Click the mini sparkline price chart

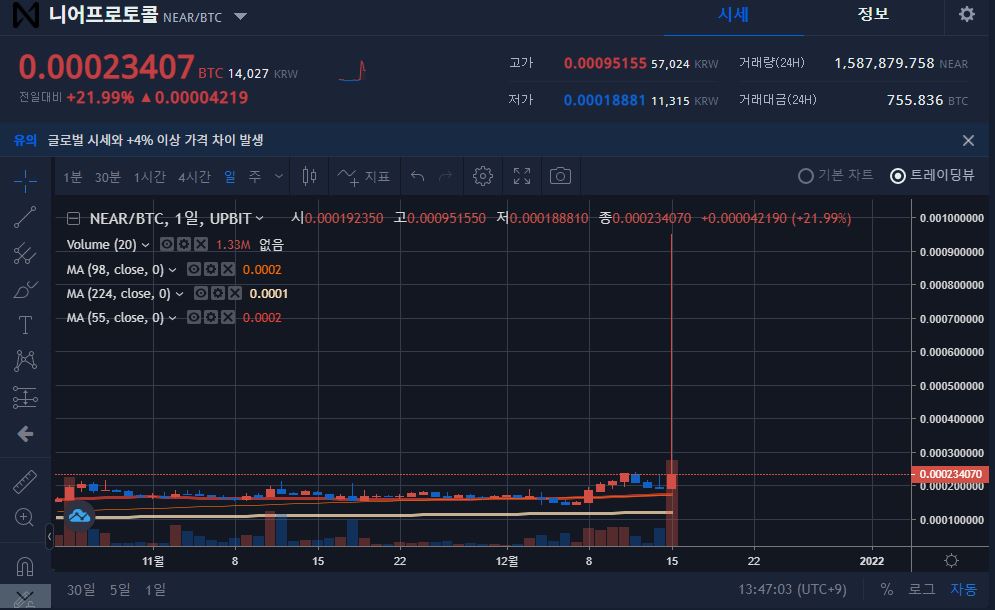click(x=352, y=71)
